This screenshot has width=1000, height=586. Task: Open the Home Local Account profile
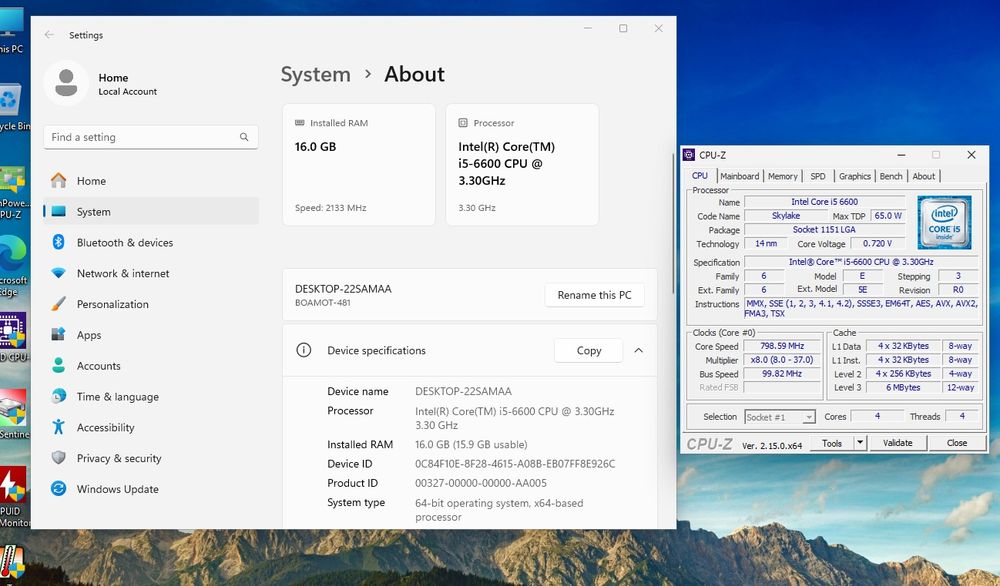coord(102,84)
